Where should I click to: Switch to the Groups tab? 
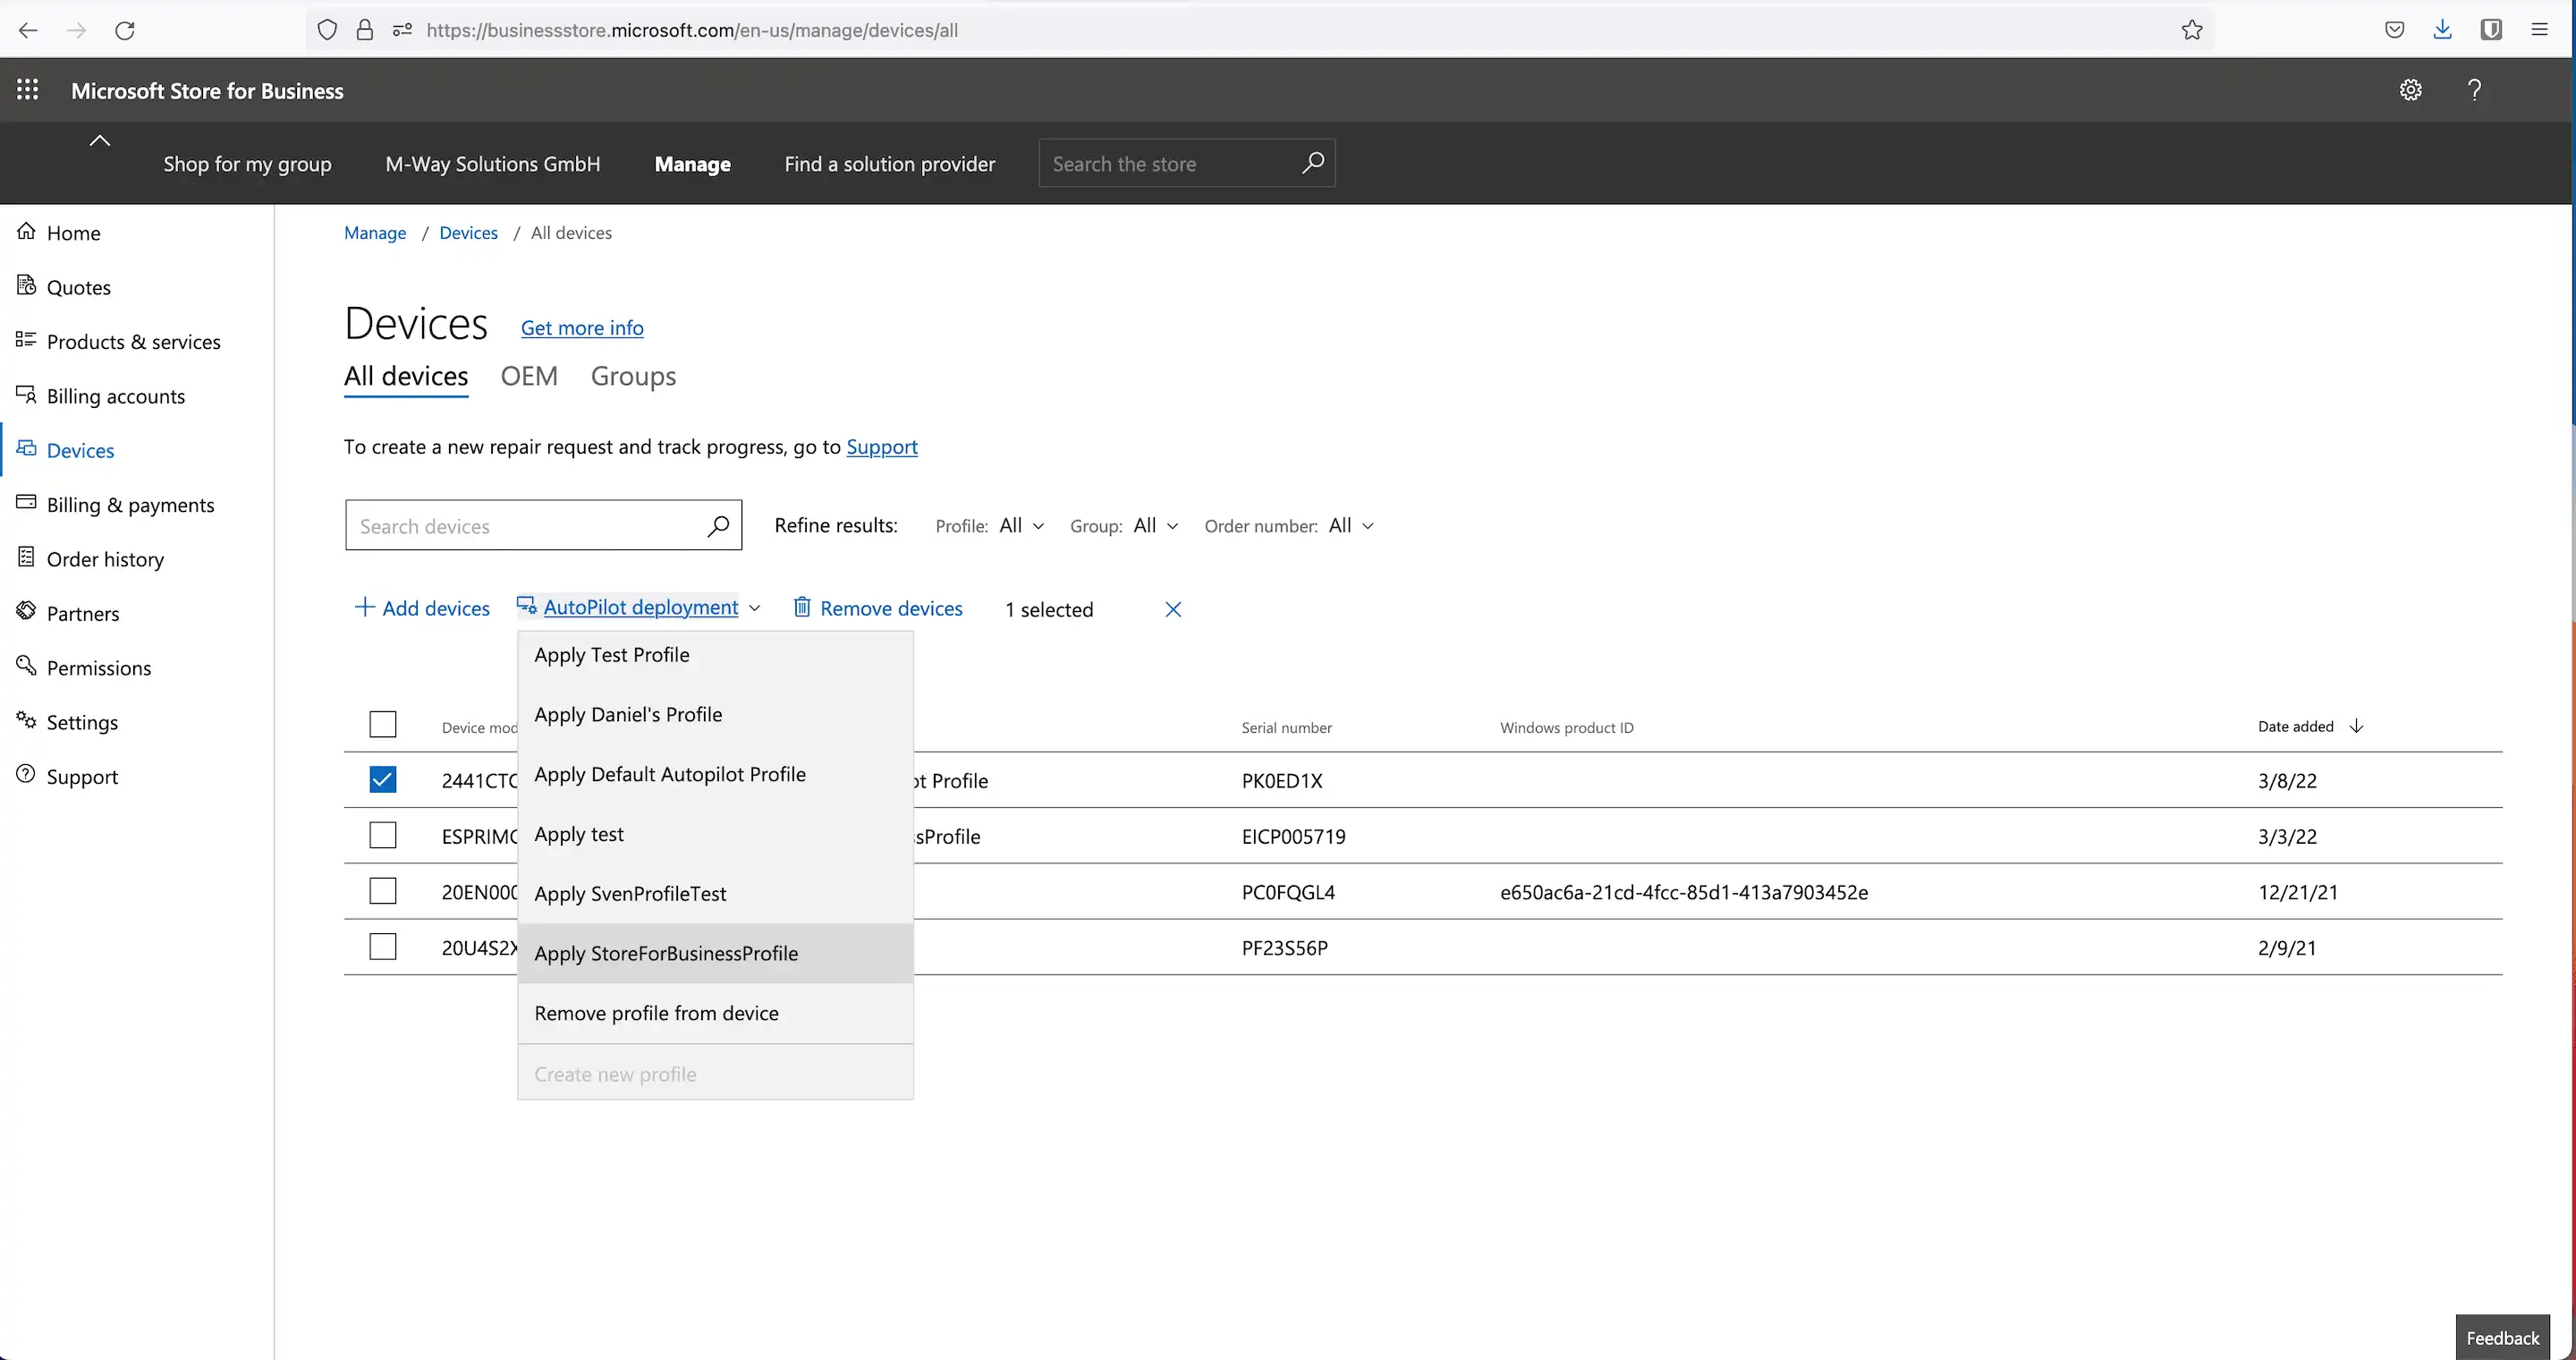[x=633, y=376]
